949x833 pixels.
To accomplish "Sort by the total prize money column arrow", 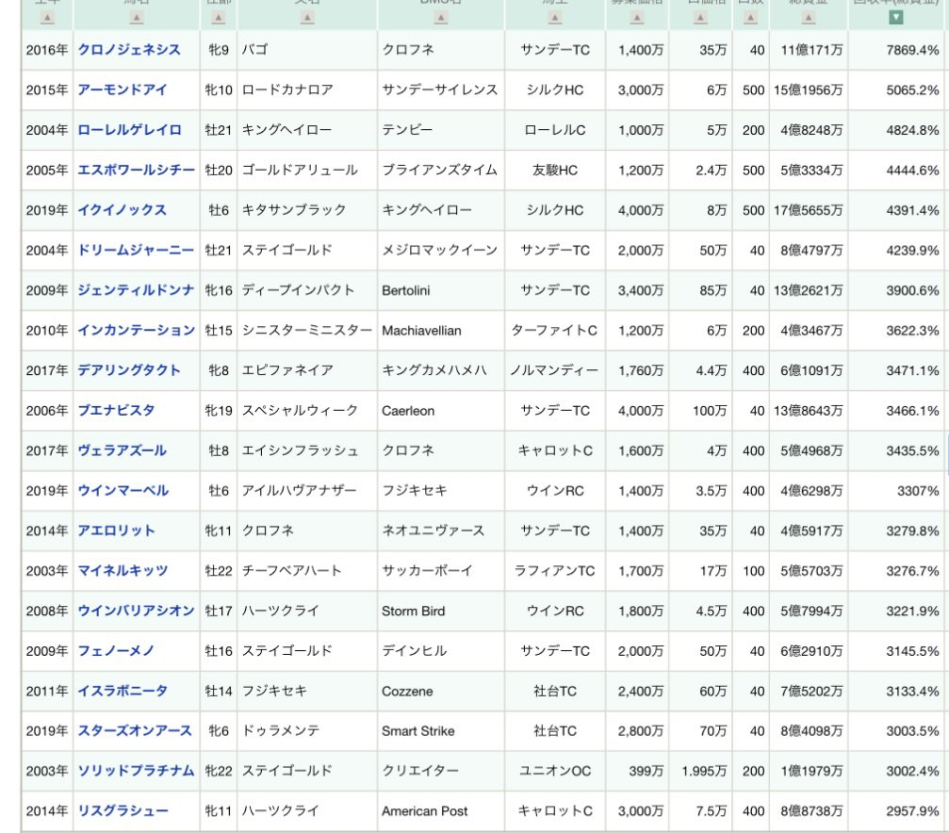I will click(809, 18).
